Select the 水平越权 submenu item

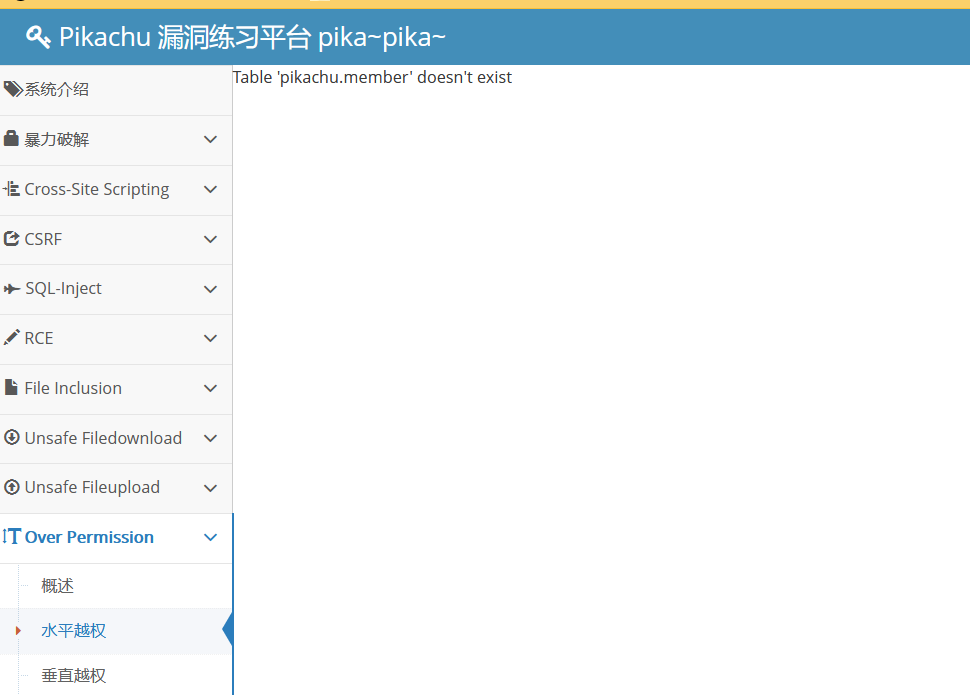click(116, 631)
